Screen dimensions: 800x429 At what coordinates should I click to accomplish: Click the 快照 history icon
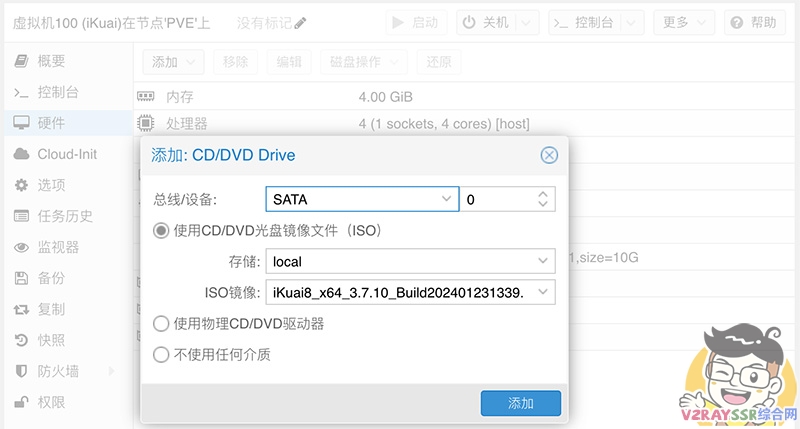pyautogui.click(x=21, y=340)
